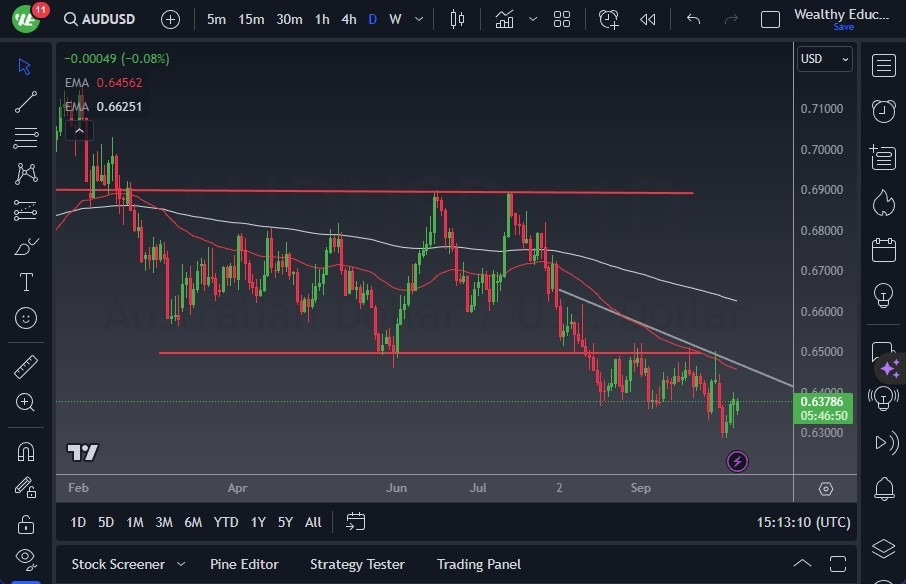Open the emoji sticker tool

tap(26, 318)
